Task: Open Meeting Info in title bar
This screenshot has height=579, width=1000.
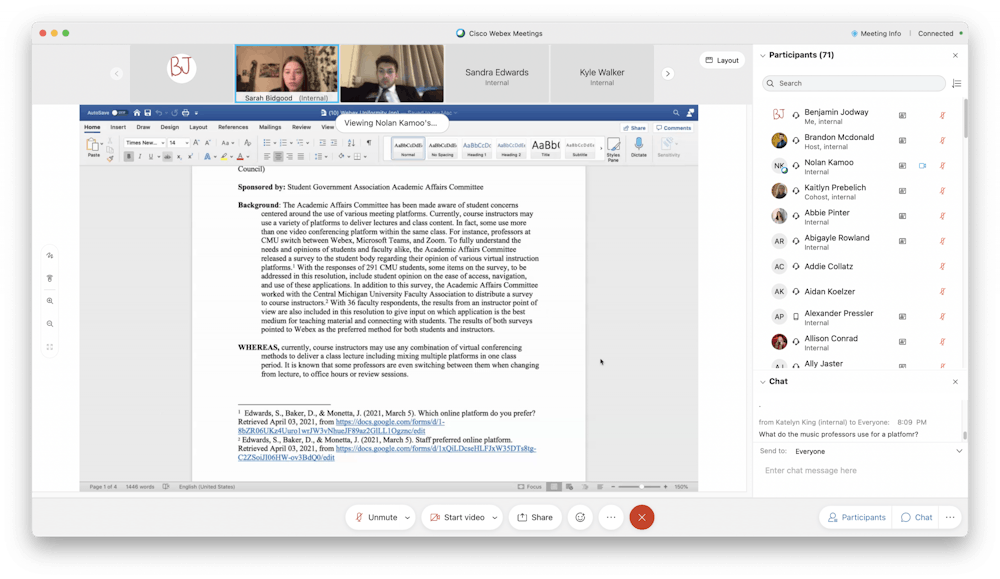Action: pos(879,33)
